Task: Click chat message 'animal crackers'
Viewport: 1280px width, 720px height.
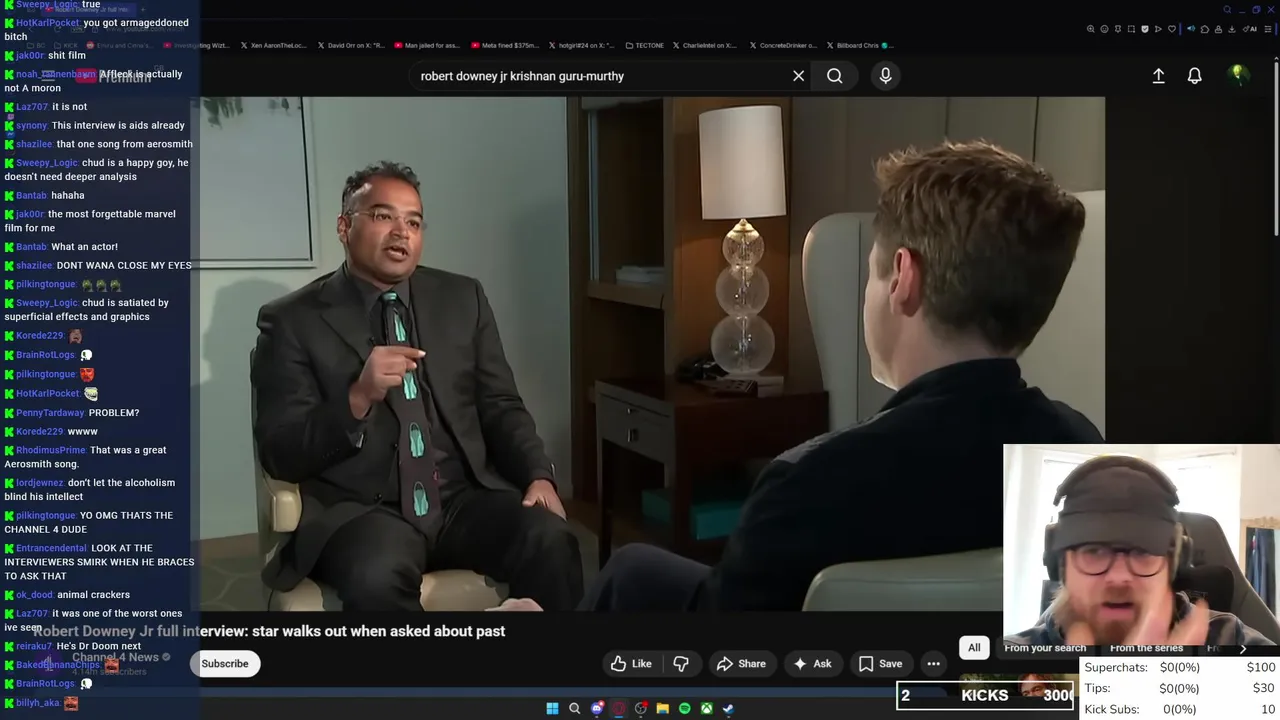Action: pyautogui.click(x=93, y=595)
